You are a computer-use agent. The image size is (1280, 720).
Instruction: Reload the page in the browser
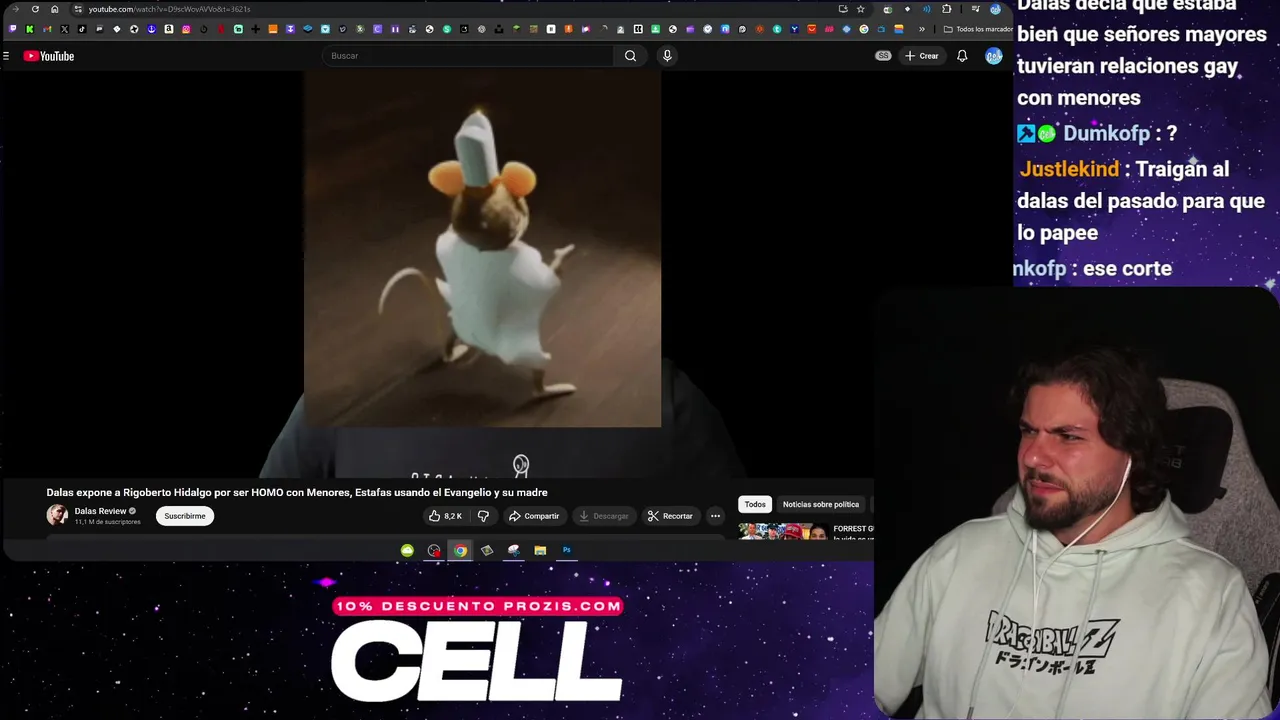[x=35, y=9]
